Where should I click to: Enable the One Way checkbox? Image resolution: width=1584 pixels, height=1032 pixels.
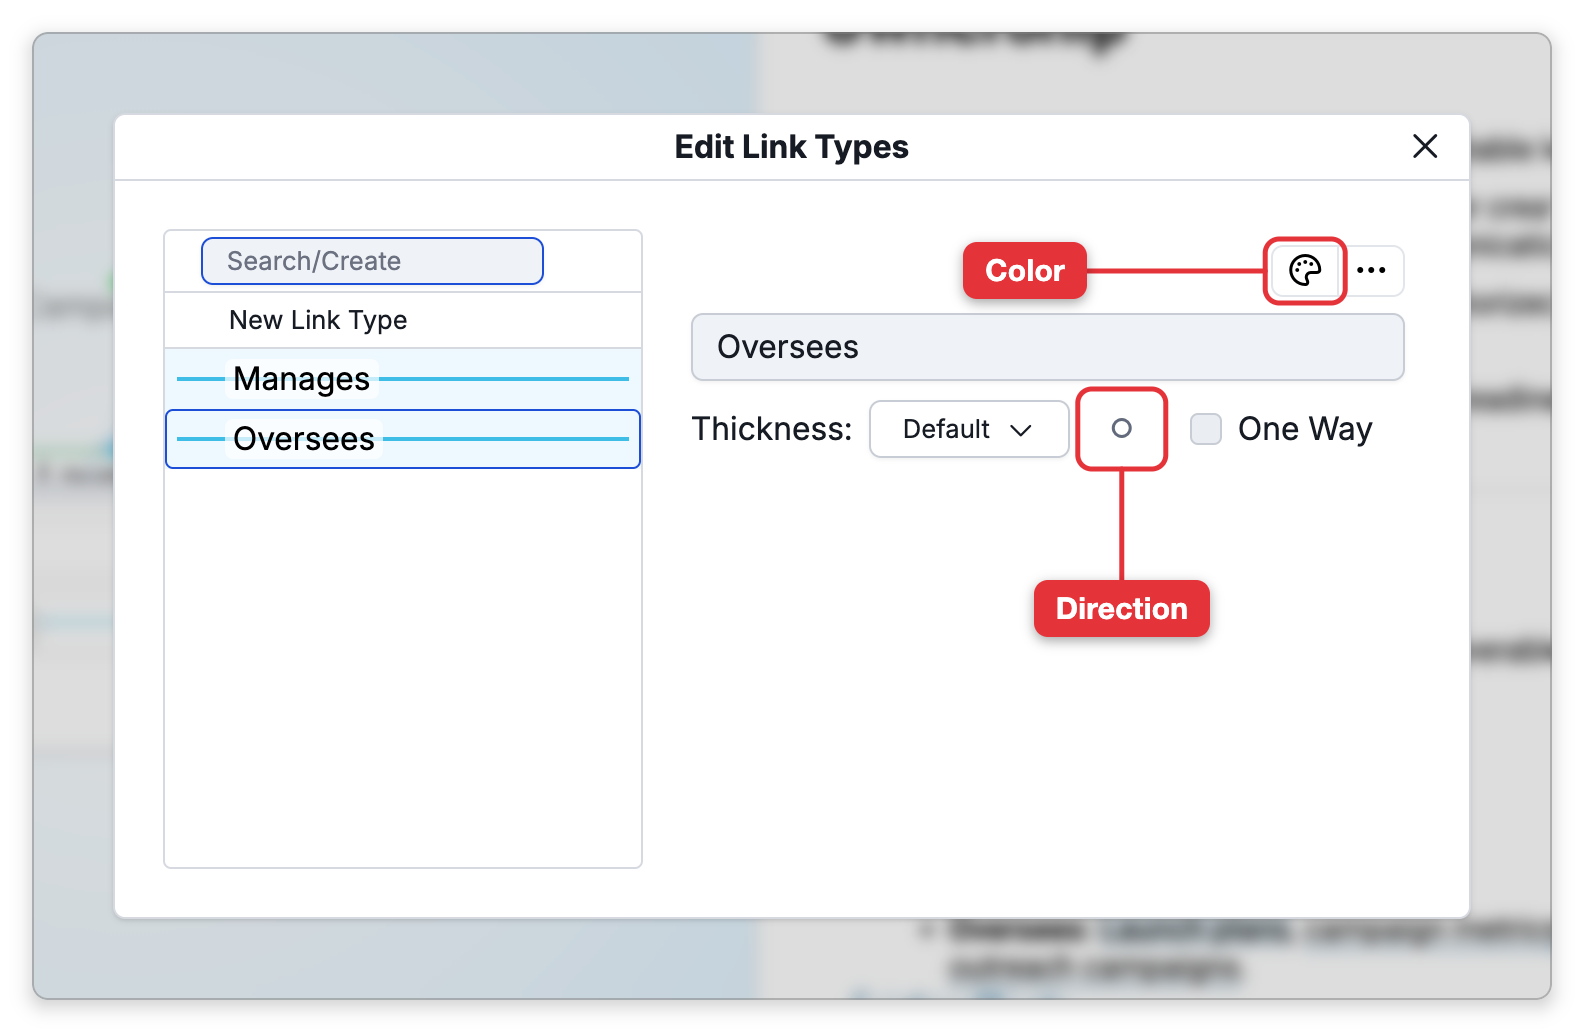pyautogui.click(x=1206, y=429)
